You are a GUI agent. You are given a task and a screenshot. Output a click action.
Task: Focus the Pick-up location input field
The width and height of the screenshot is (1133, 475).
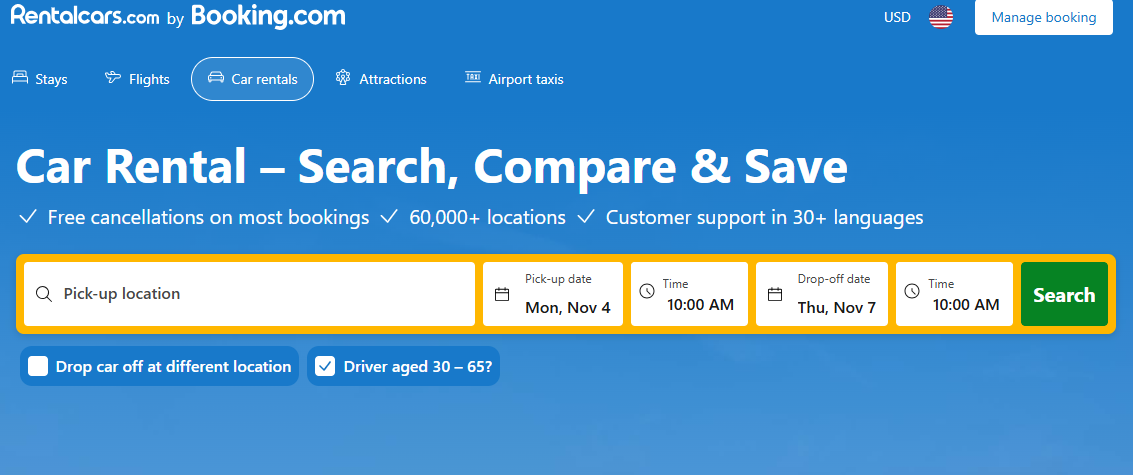click(260, 294)
